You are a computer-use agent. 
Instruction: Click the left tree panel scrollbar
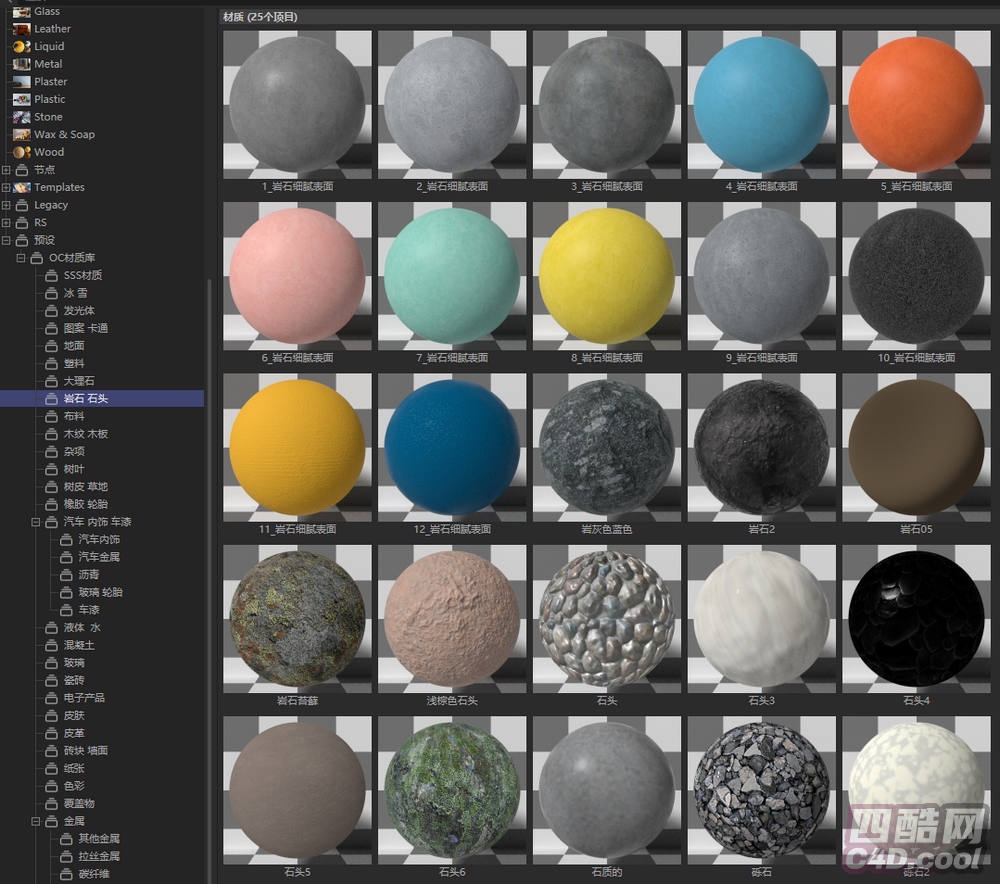click(x=208, y=500)
